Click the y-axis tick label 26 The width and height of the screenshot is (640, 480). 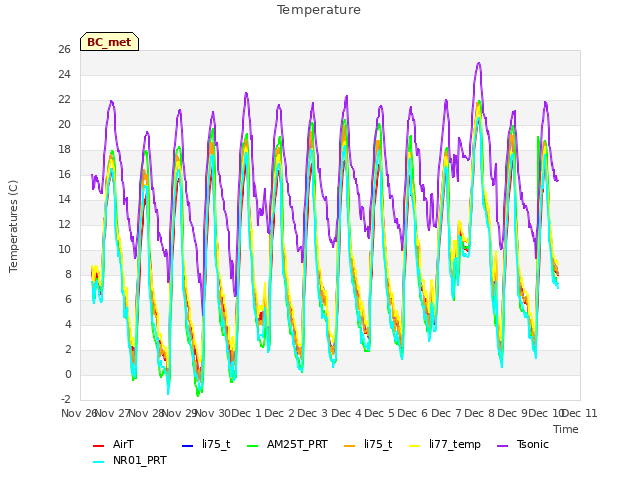(64, 49)
